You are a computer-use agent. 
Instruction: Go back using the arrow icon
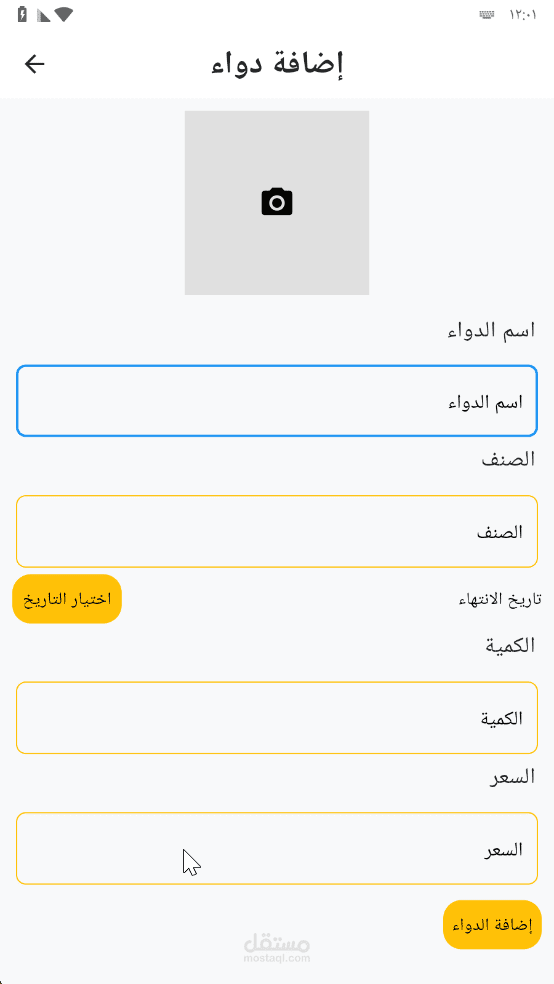35,64
